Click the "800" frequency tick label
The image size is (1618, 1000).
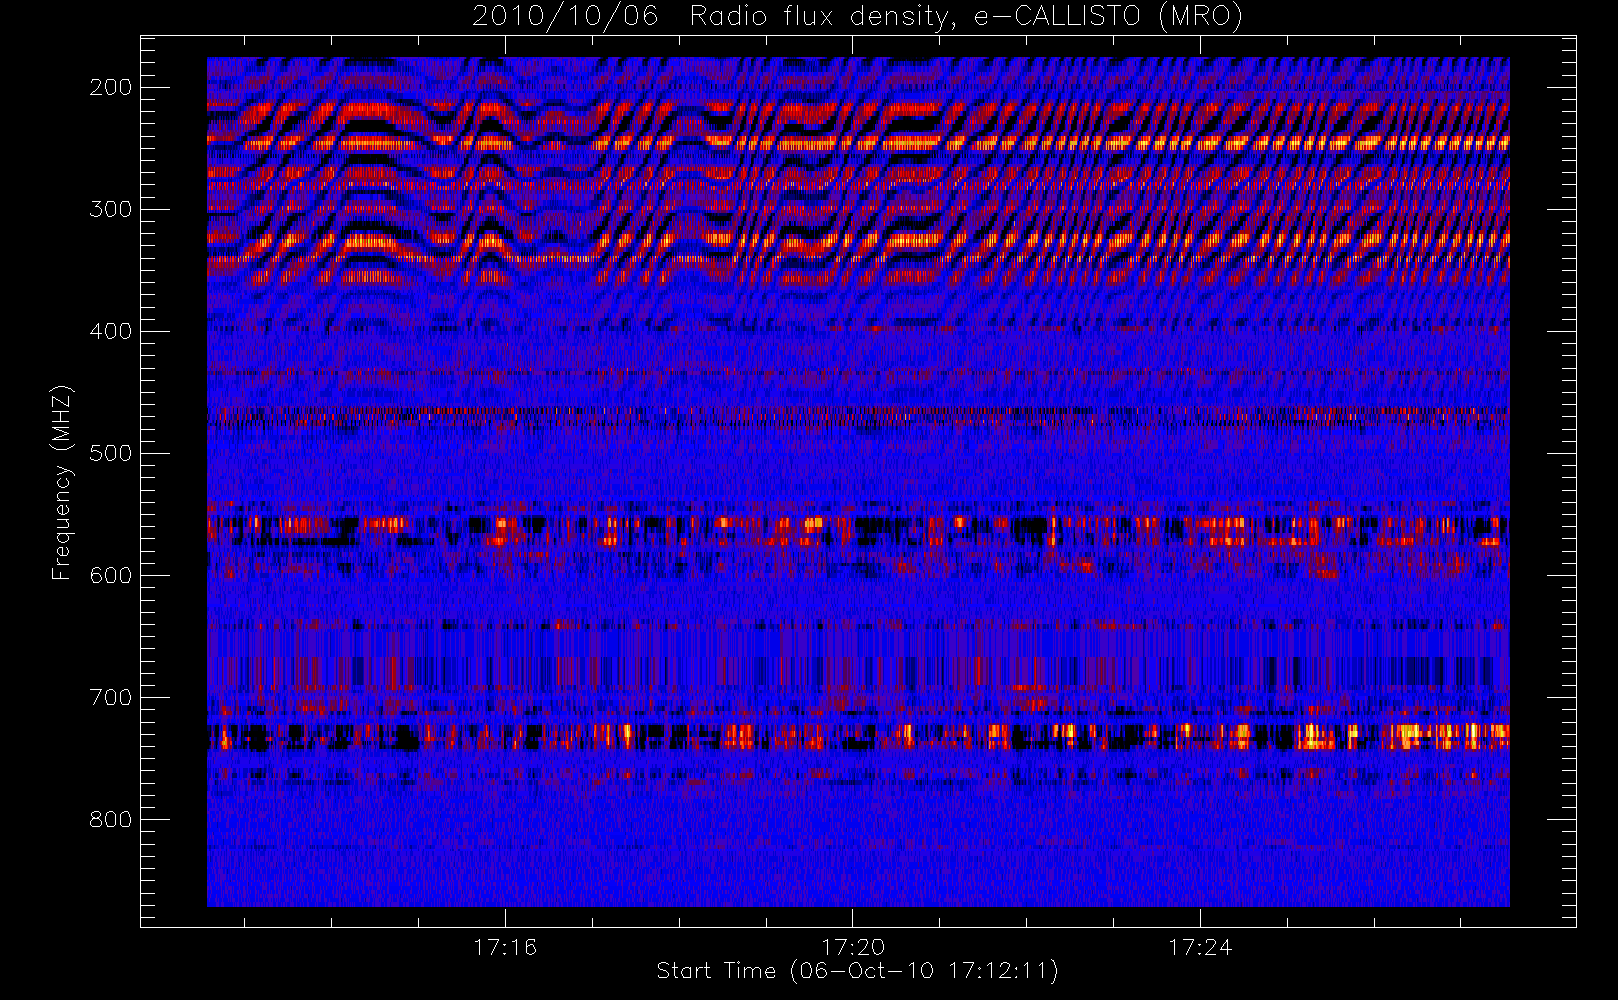(x=111, y=819)
